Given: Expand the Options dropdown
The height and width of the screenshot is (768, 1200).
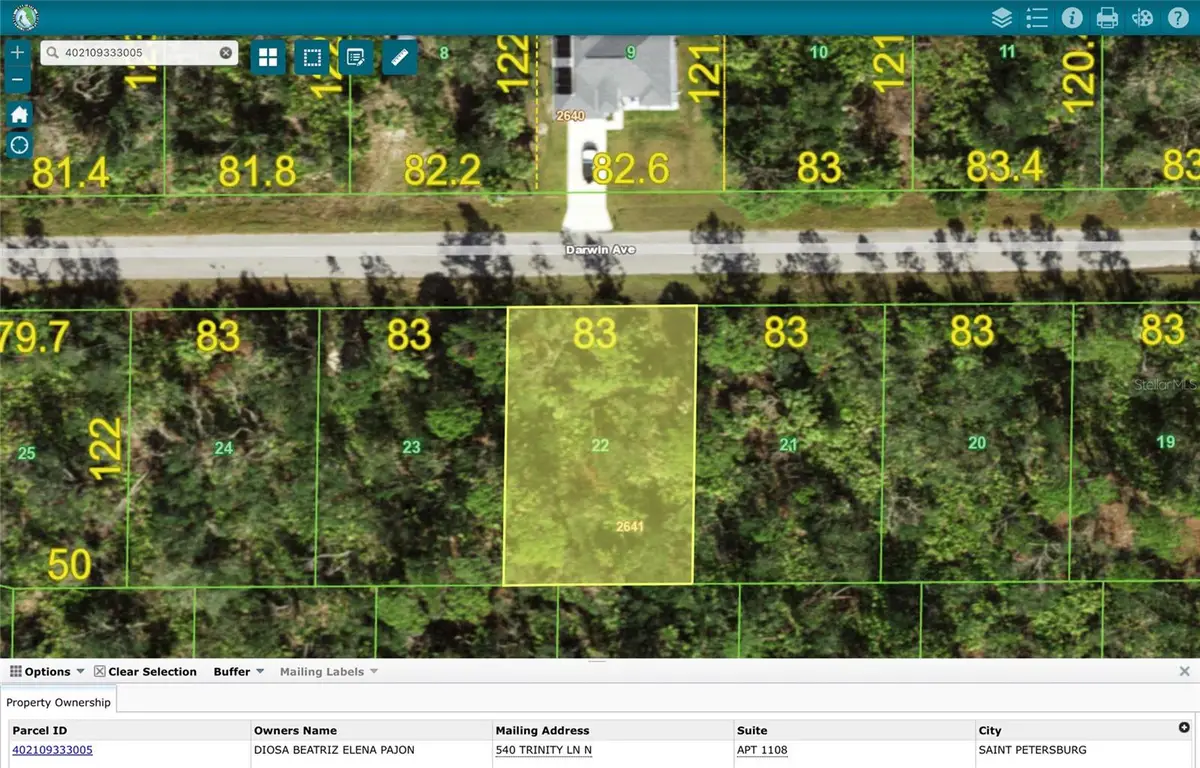Looking at the screenshot, I should [47, 671].
